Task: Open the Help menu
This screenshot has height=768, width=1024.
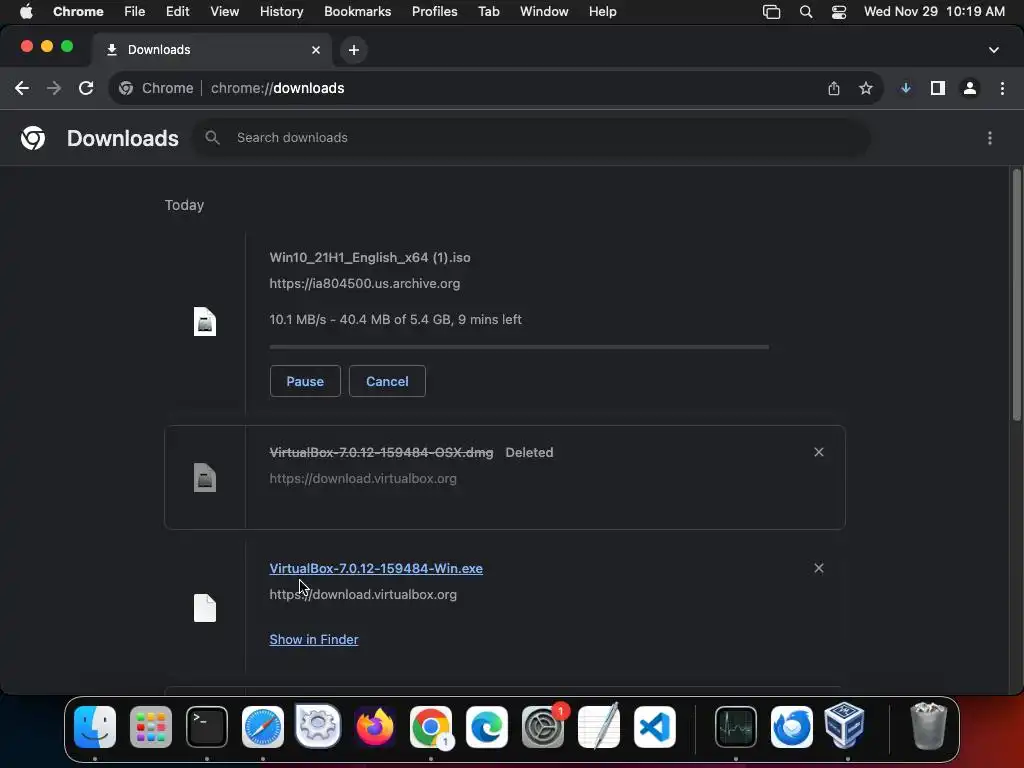Action: point(602,12)
